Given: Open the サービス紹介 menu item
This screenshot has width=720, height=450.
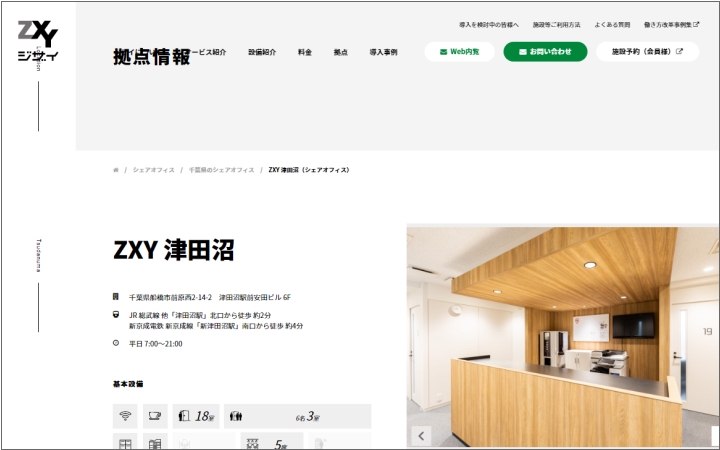Looking at the screenshot, I should click(x=208, y=52).
